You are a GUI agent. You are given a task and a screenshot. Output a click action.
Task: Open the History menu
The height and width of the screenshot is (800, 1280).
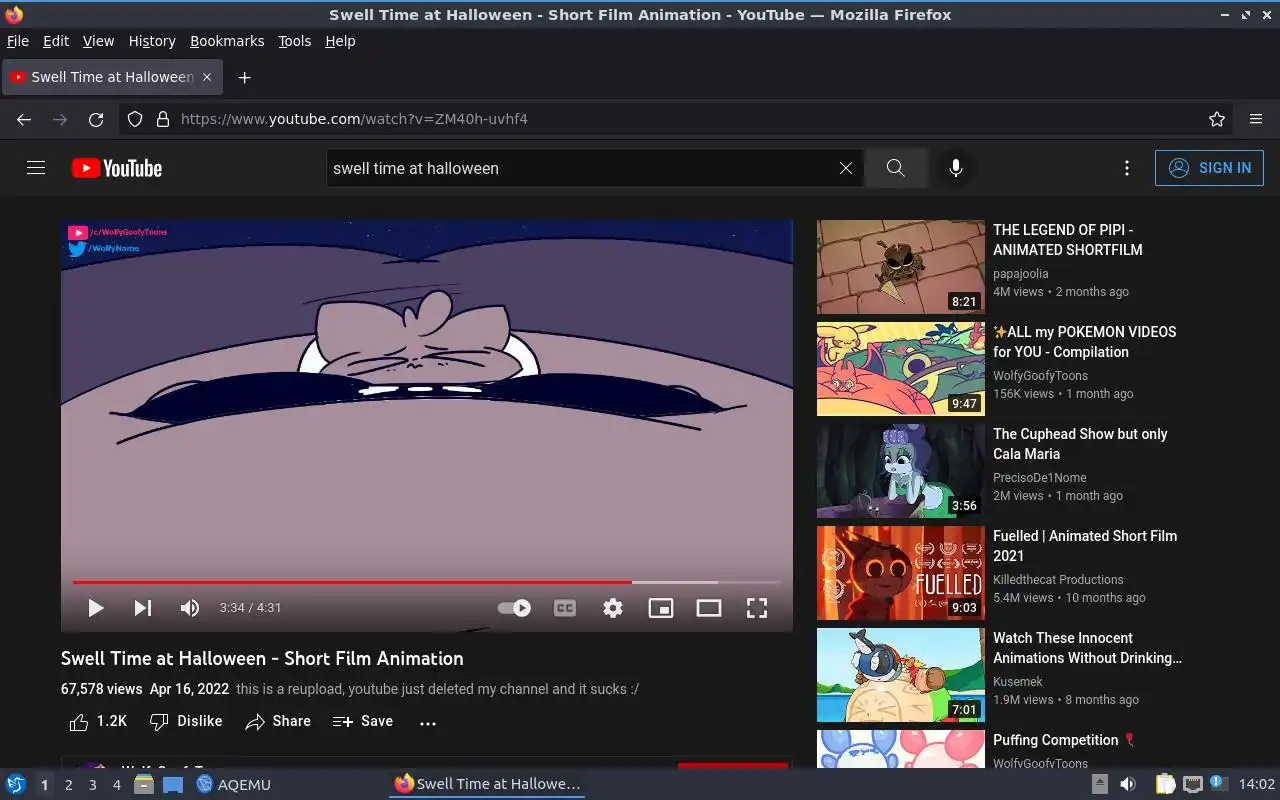(x=152, y=41)
